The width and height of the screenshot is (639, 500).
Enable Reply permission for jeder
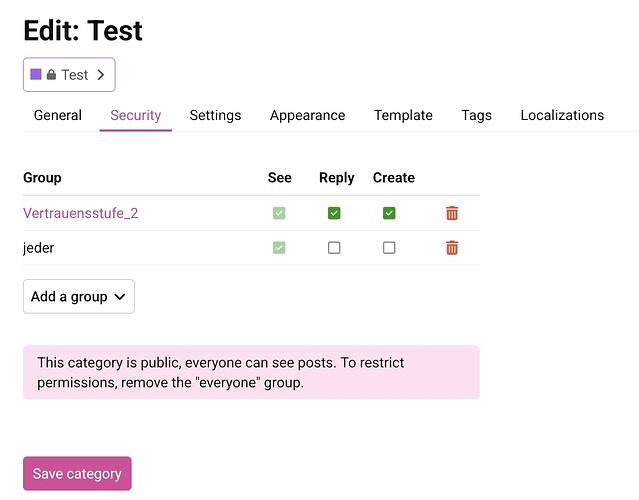pyautogui.click(x=334, y=247)
